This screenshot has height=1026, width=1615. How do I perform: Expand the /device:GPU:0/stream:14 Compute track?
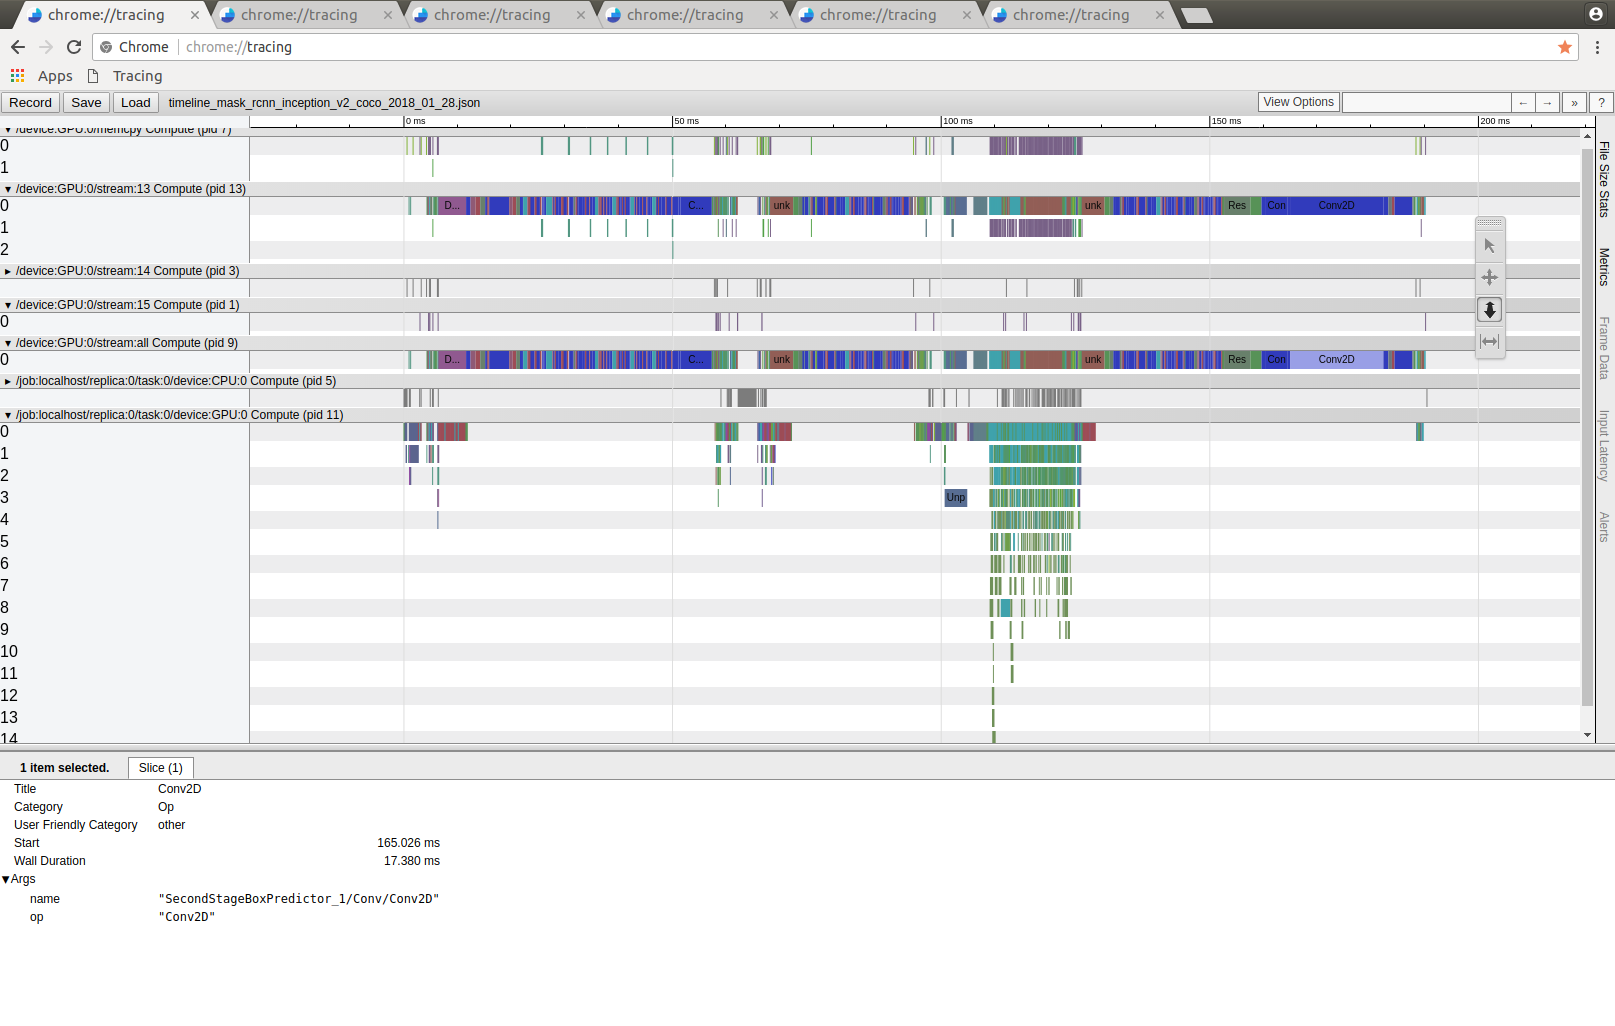(x=10, y=270)
